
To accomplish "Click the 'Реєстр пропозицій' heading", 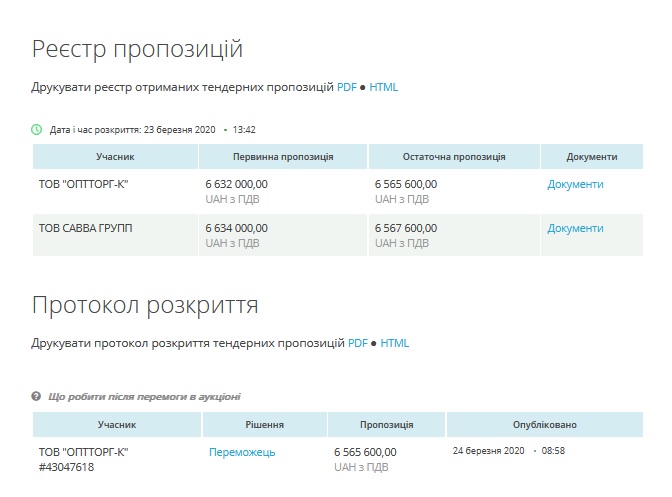I will 138,49.
